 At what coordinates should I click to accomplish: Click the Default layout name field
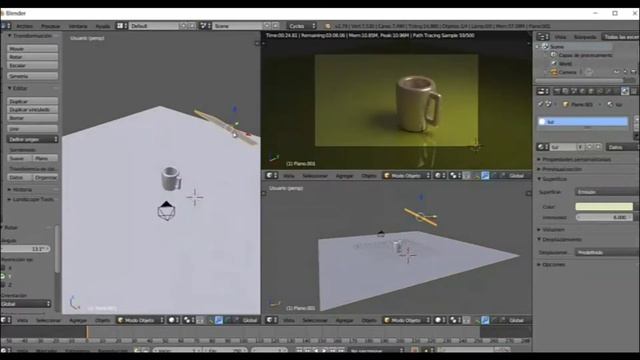tap(153, 26)
